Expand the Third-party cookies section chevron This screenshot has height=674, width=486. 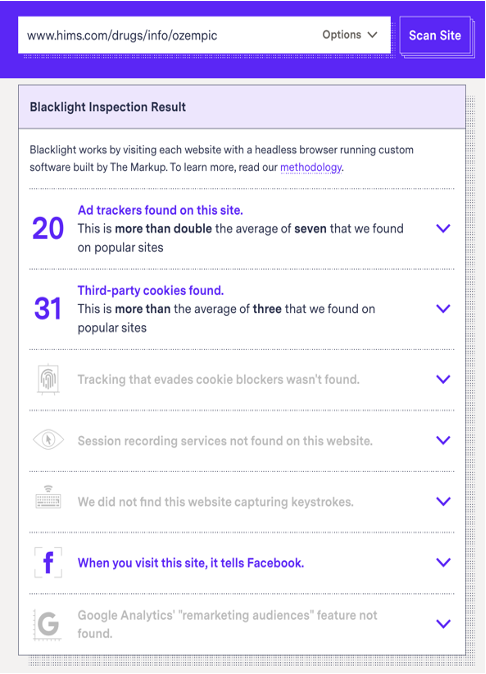(443, 309)
